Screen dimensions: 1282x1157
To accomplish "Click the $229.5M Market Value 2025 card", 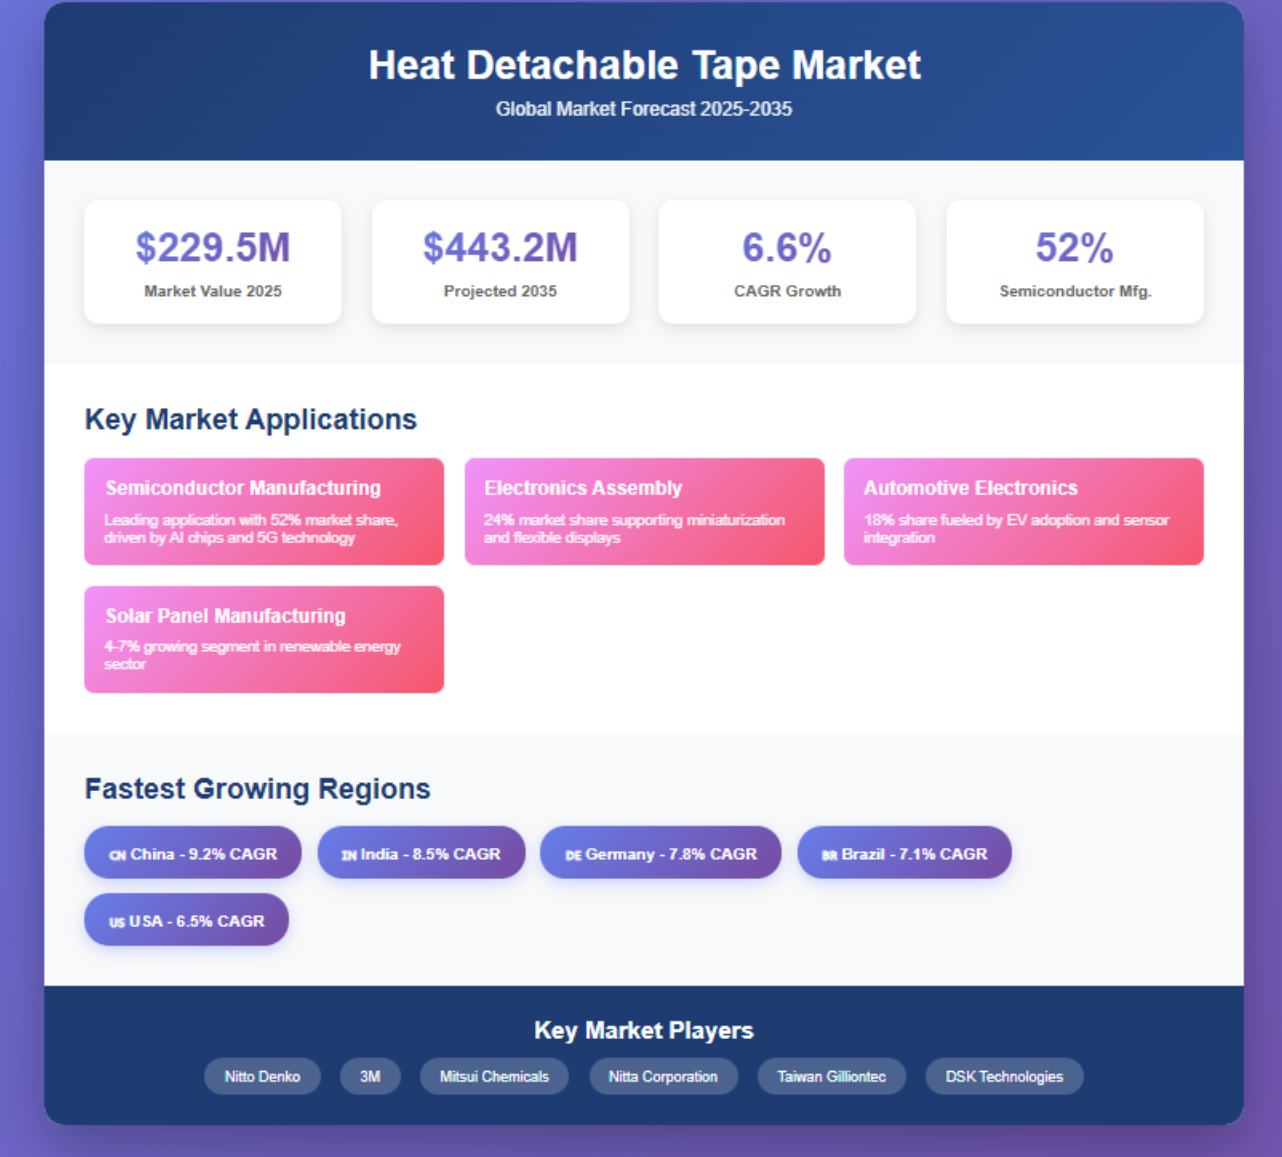I will pos(213,262).
